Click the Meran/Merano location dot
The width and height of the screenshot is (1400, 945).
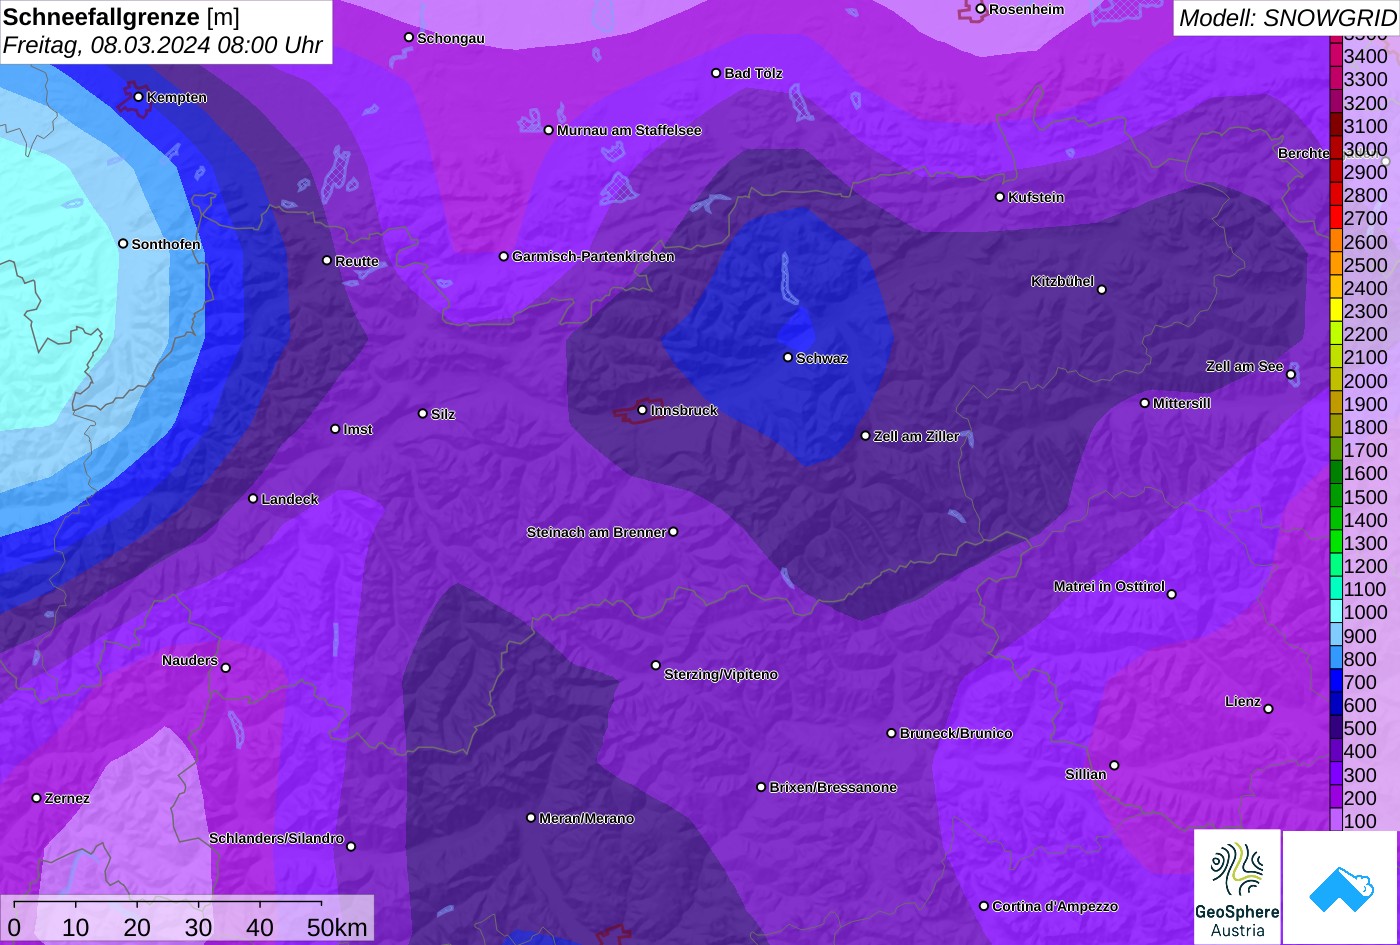pos(531,818)
